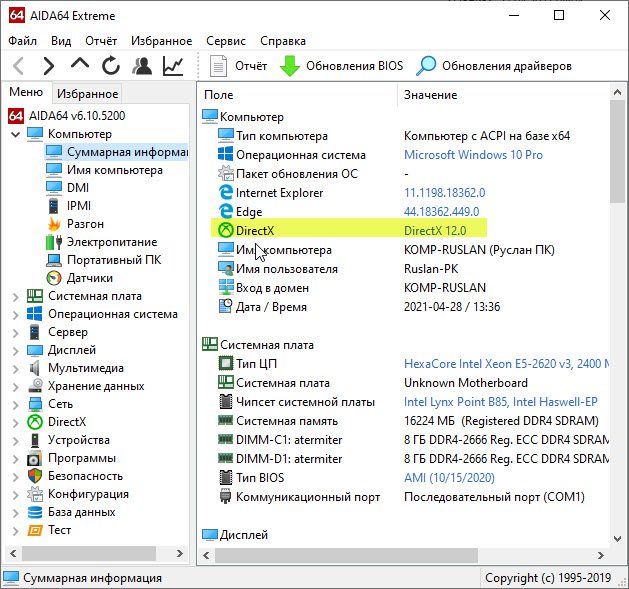This screenshot has height=589, width=629.
Task: Open the user/favorites manager icon in toolbar
Action: pos(142,66)
